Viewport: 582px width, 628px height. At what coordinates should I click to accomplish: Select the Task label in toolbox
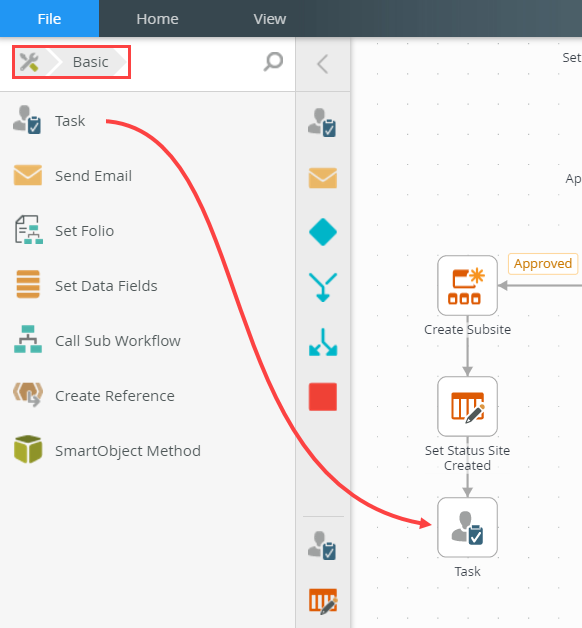(70, 121)
